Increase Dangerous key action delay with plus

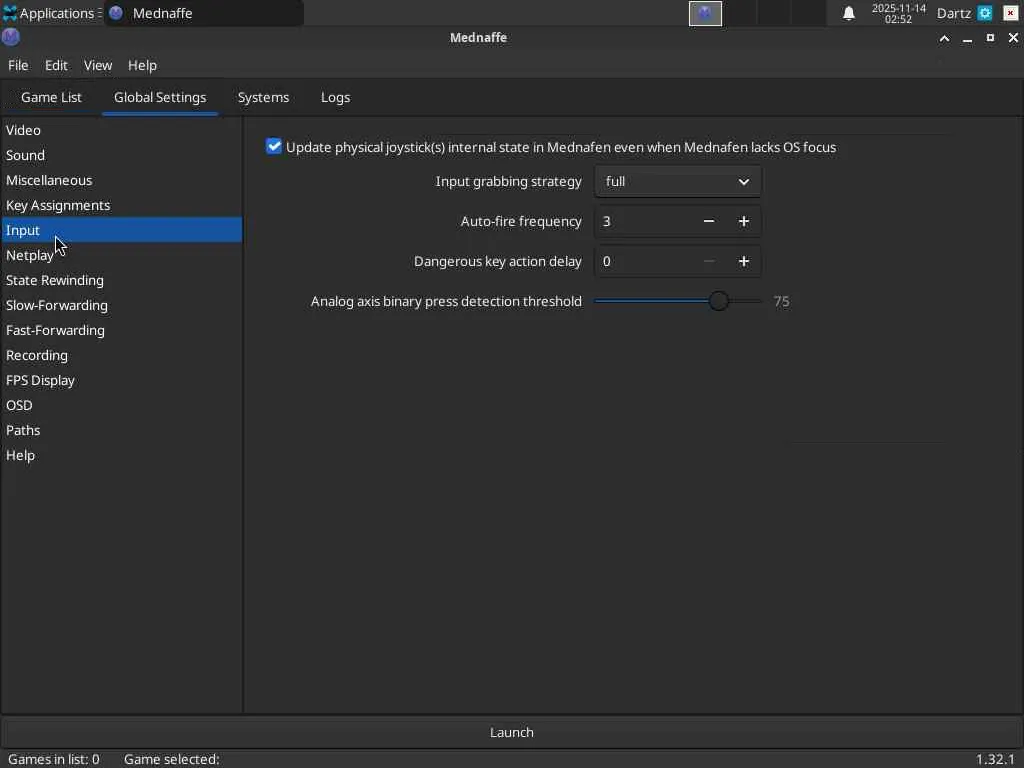click(x=743, y=261)
